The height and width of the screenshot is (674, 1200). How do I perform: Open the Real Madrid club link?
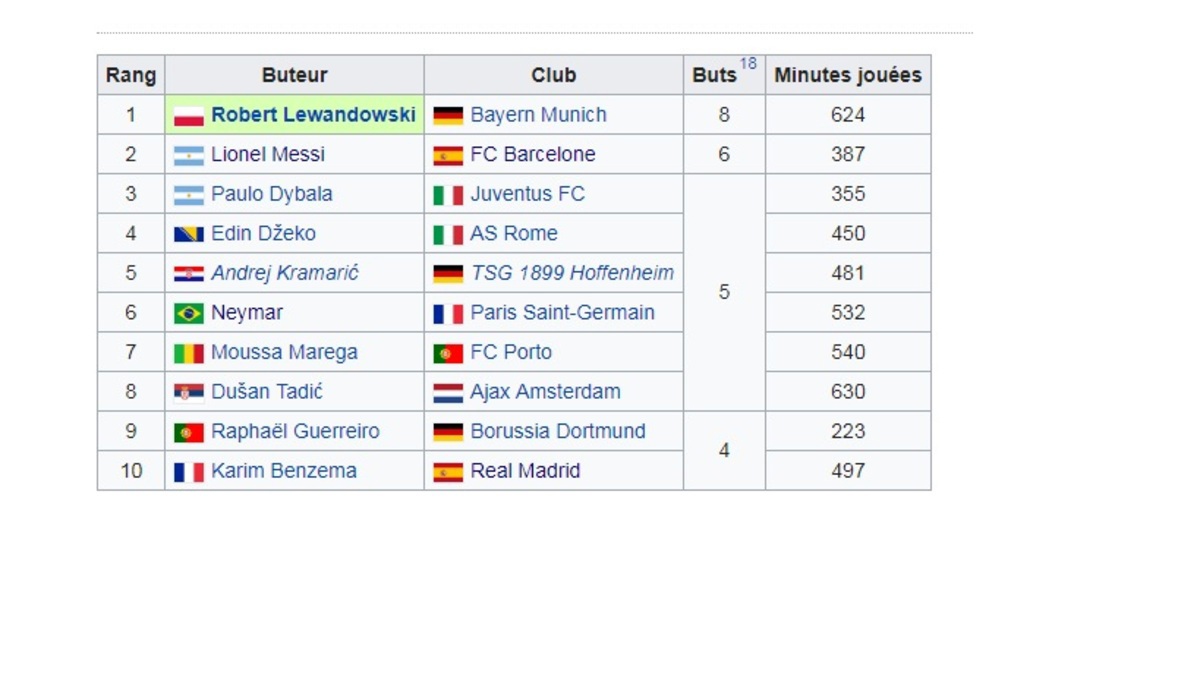click(525, 471)
